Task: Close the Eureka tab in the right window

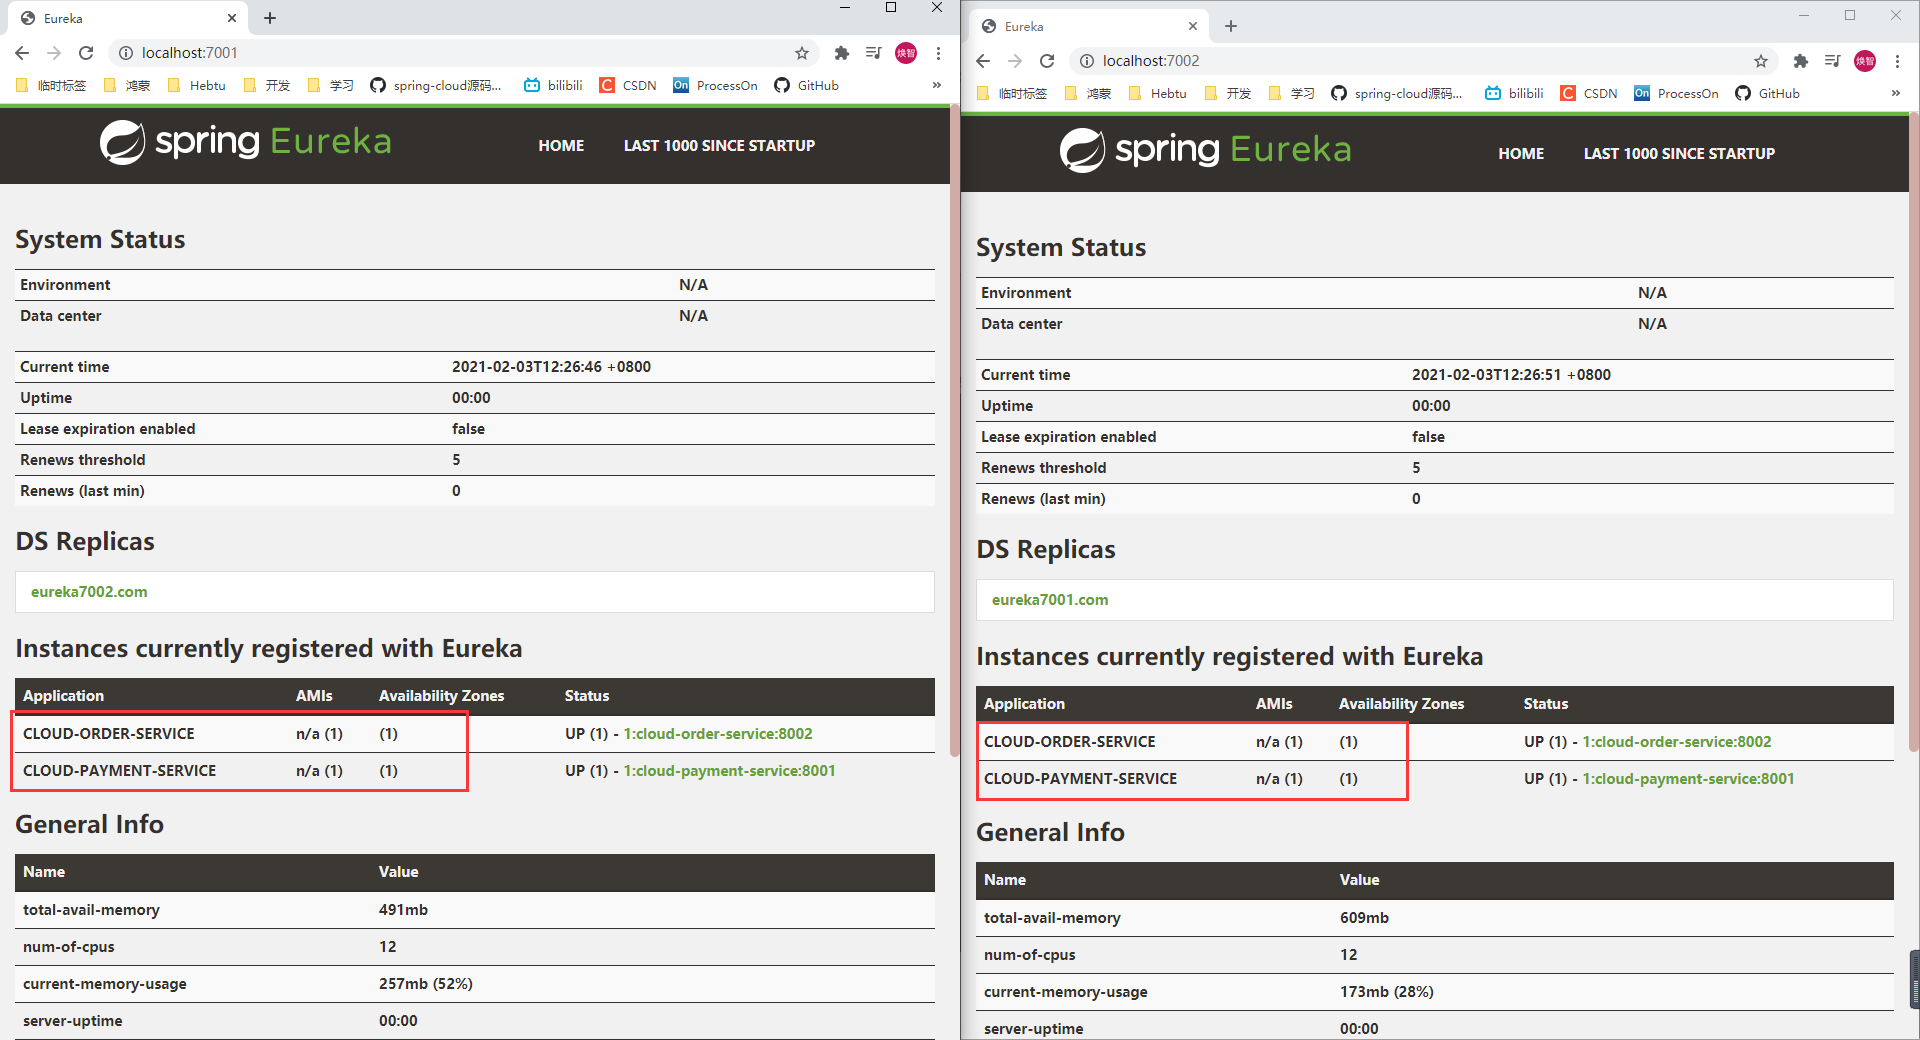Action: (x=1193, y=26)
